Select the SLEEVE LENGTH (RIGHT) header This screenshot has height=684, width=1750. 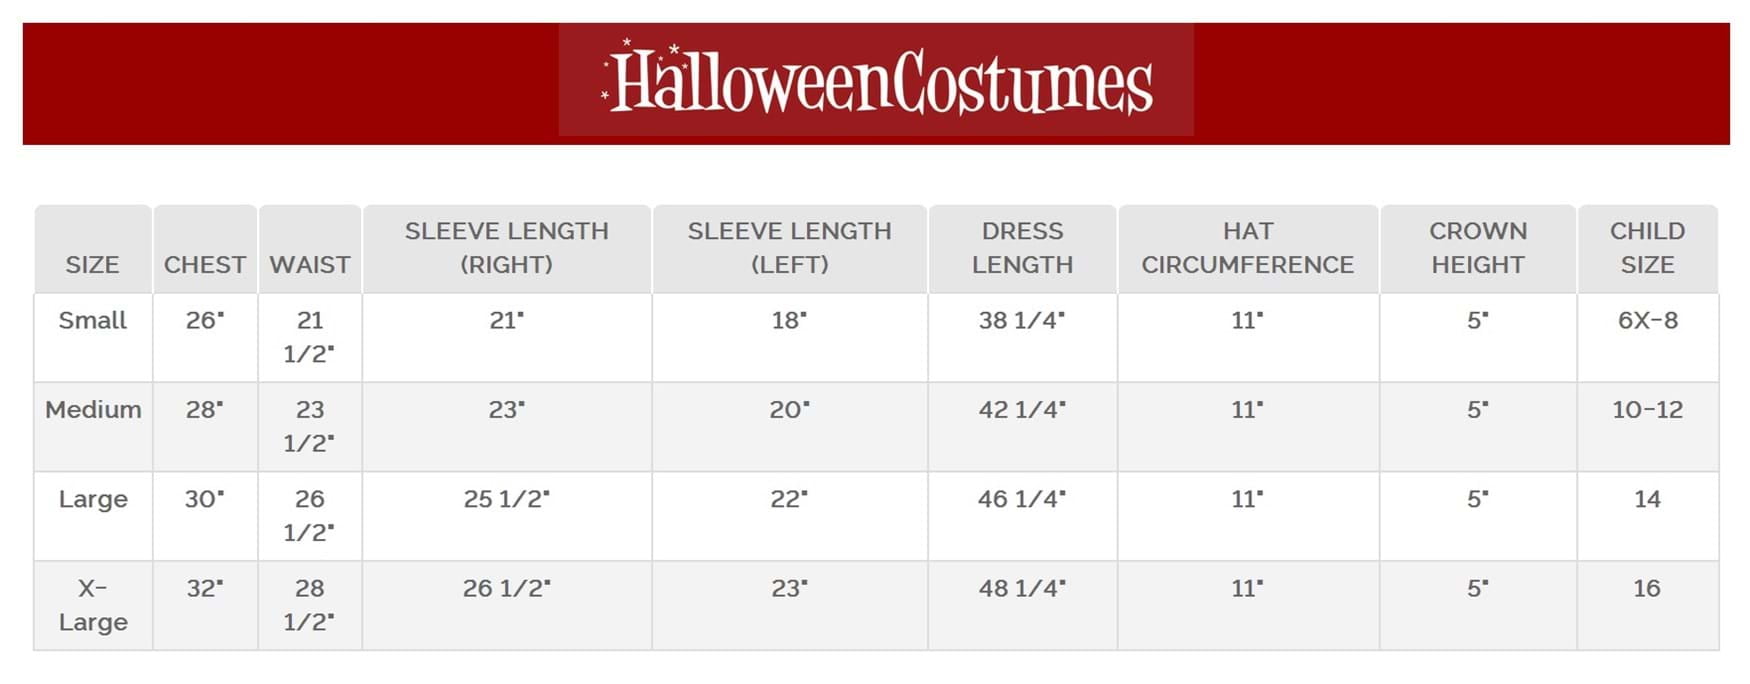click(506, 248)
